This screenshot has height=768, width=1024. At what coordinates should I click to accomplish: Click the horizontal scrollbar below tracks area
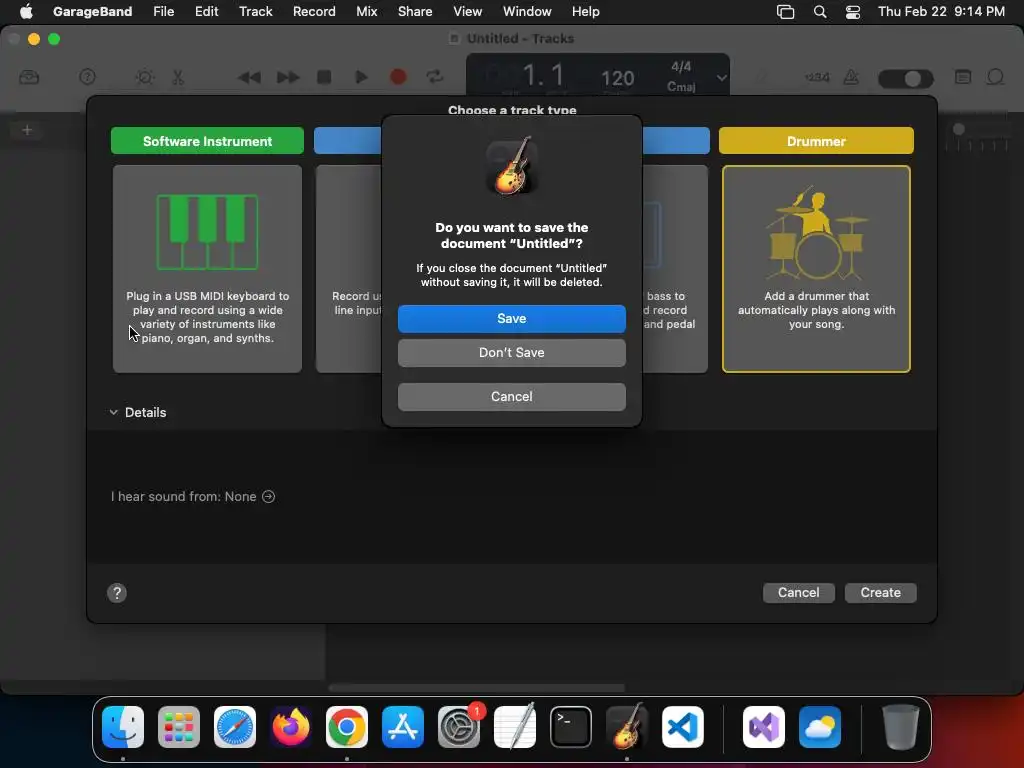point(477,688)
